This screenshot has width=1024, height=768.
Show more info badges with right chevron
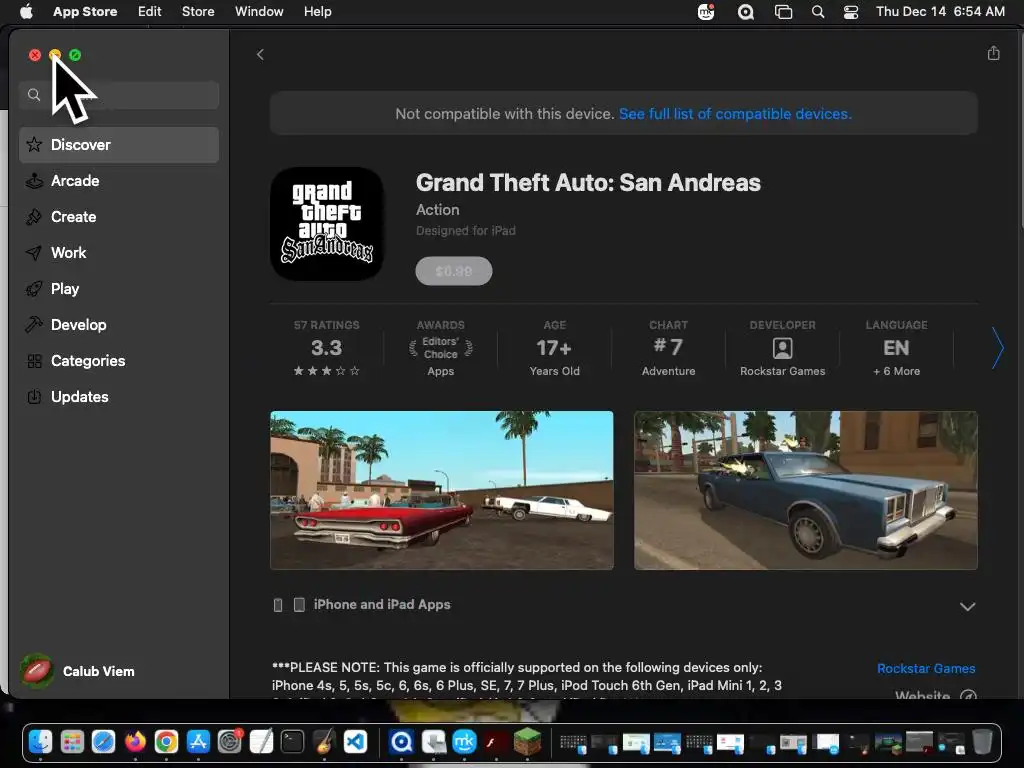997,348
